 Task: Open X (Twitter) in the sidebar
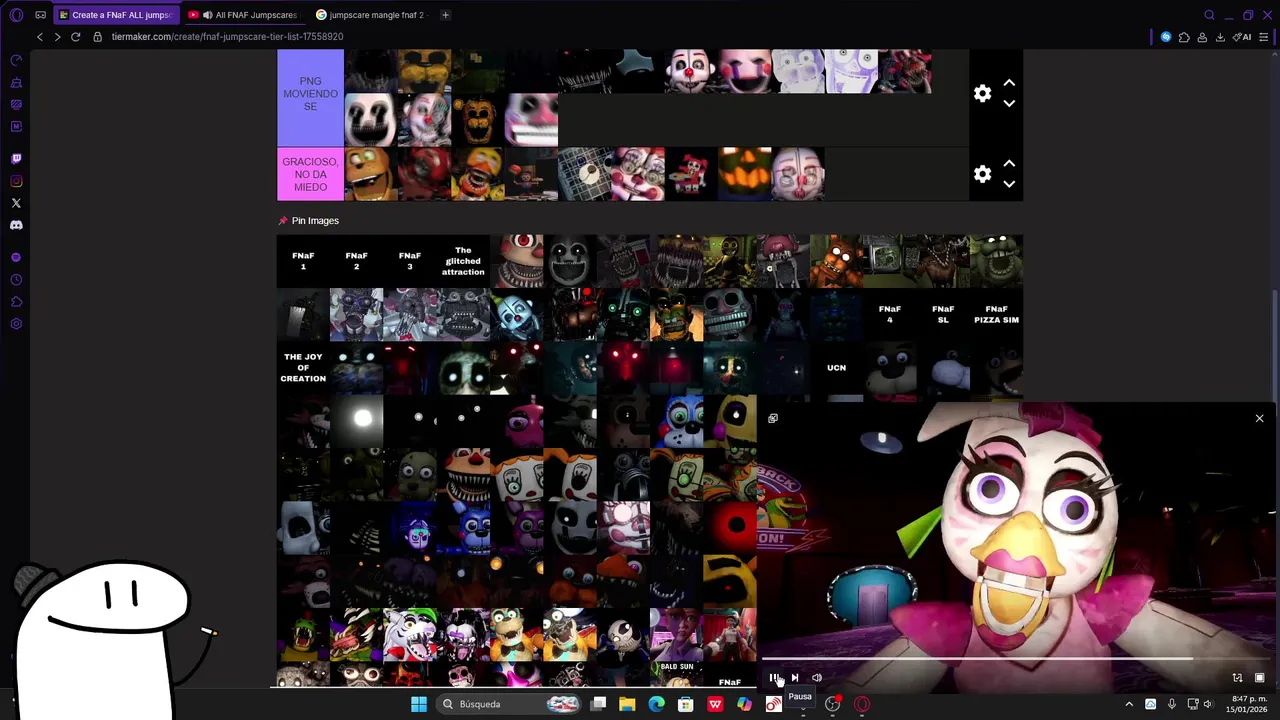coord(16,203)
